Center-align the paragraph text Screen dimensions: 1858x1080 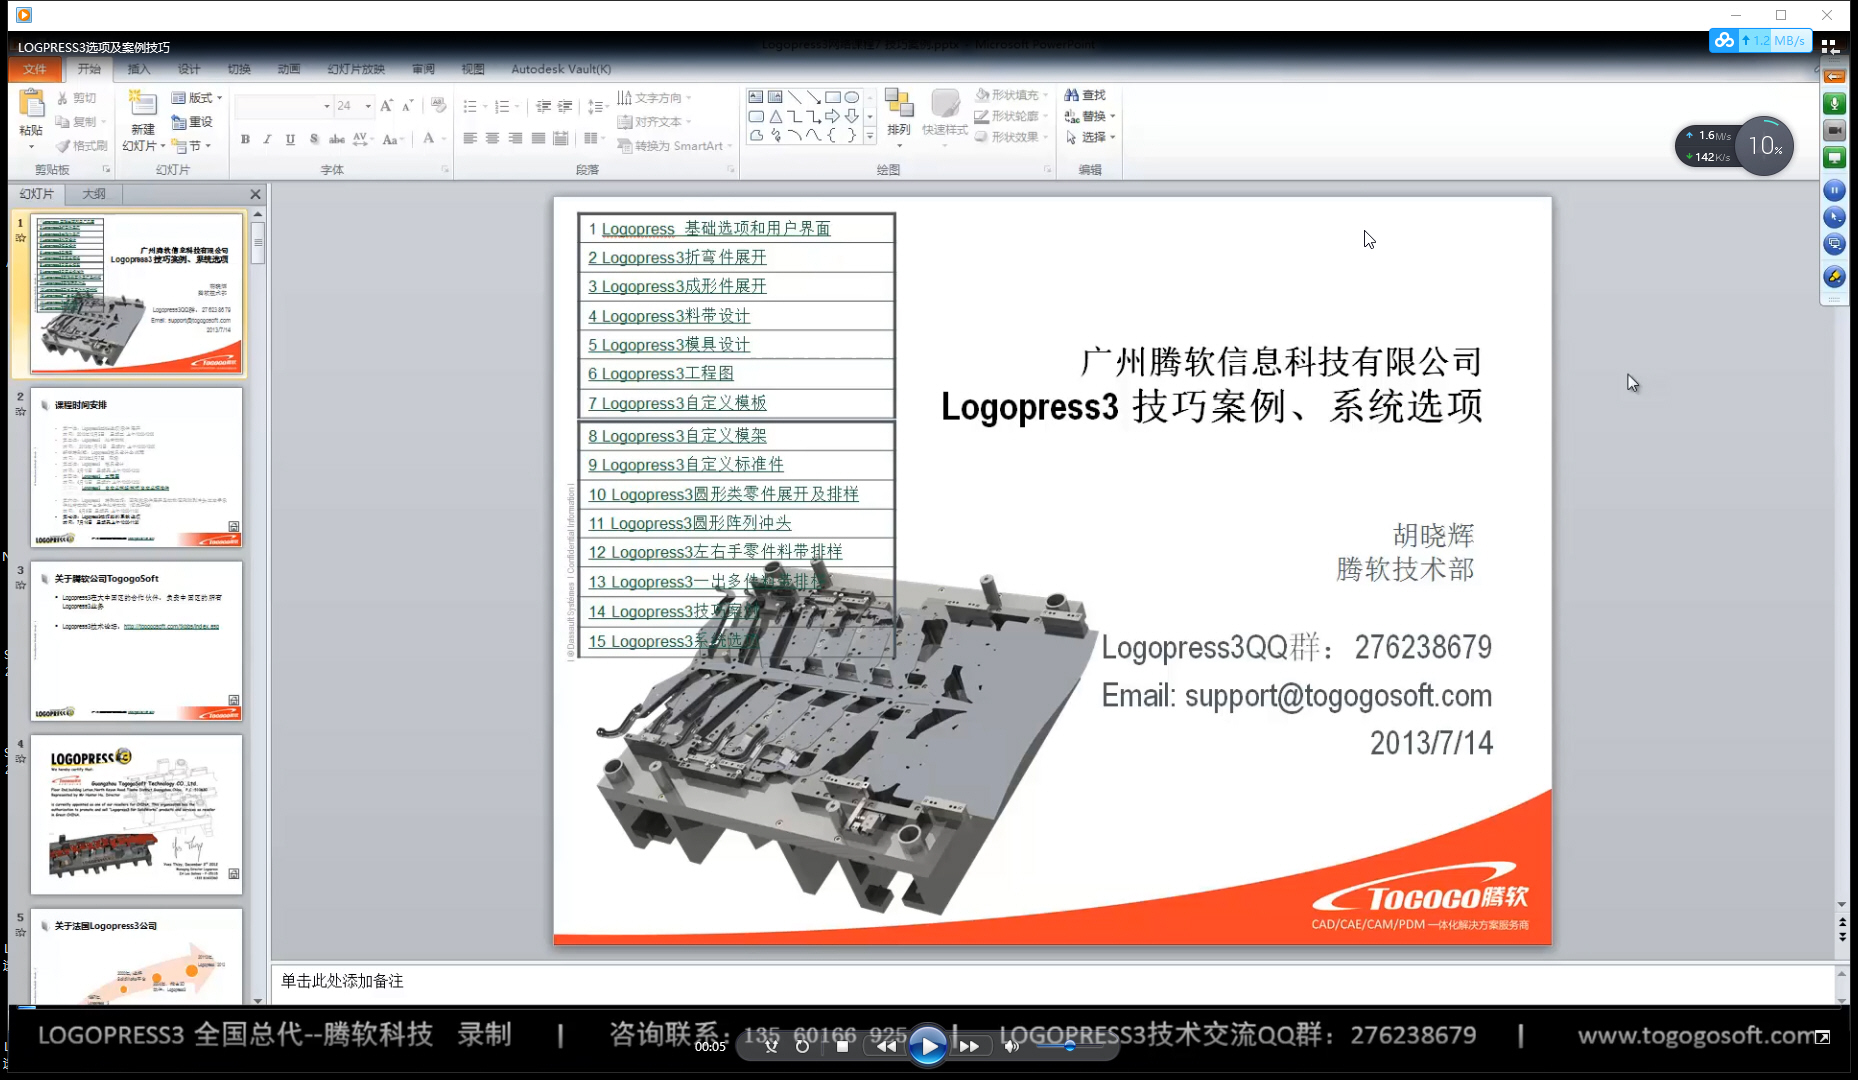492,138
